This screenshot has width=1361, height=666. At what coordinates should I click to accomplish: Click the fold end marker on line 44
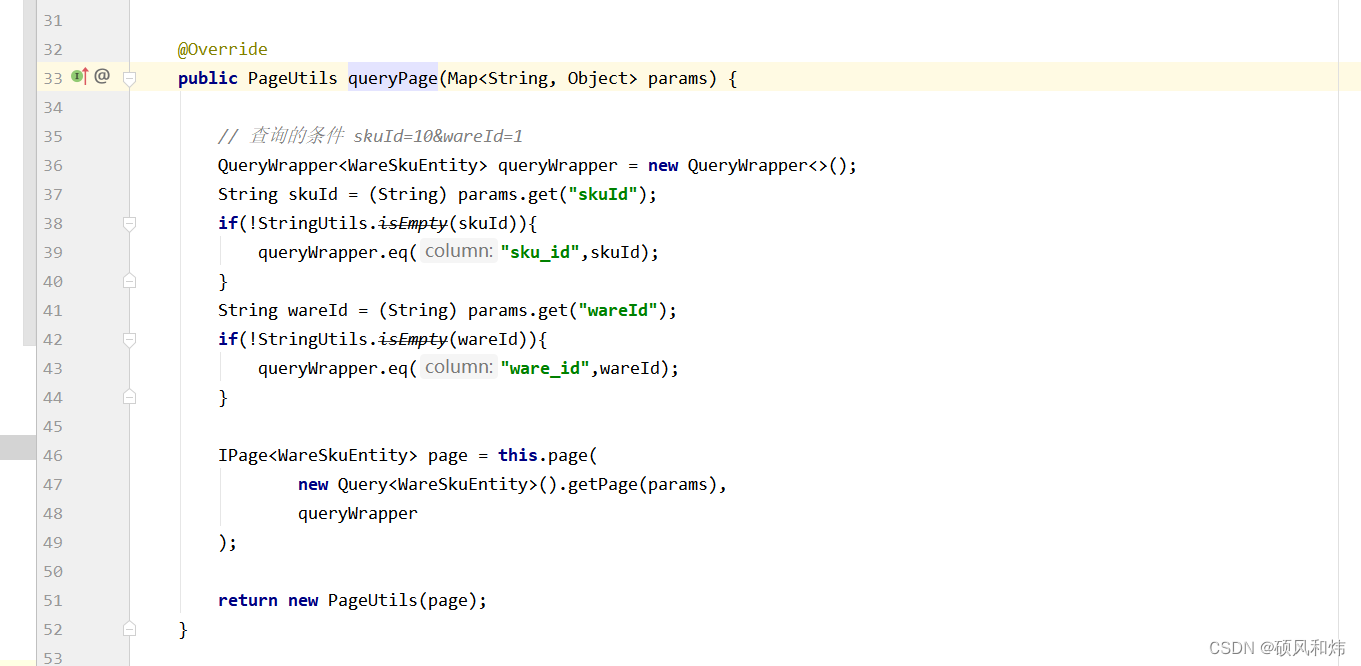tap(129, 397)
